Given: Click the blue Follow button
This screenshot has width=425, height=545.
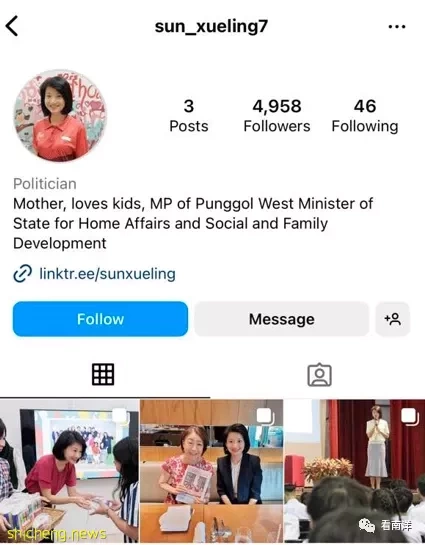Looking at the screenshot, I should coord(100,319).
